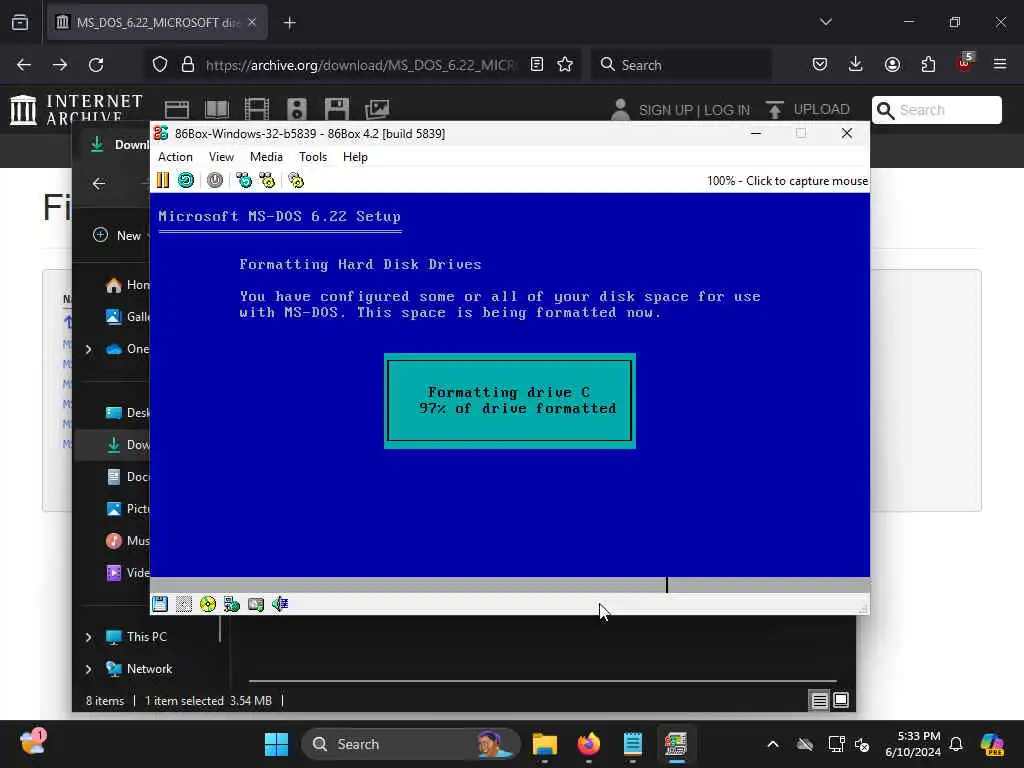The height and width of the screenshot is (768, 1024).
Task: Send Ctrl+Alt+Esc via 86Box toolbar
Action: [x=267, y=180]
